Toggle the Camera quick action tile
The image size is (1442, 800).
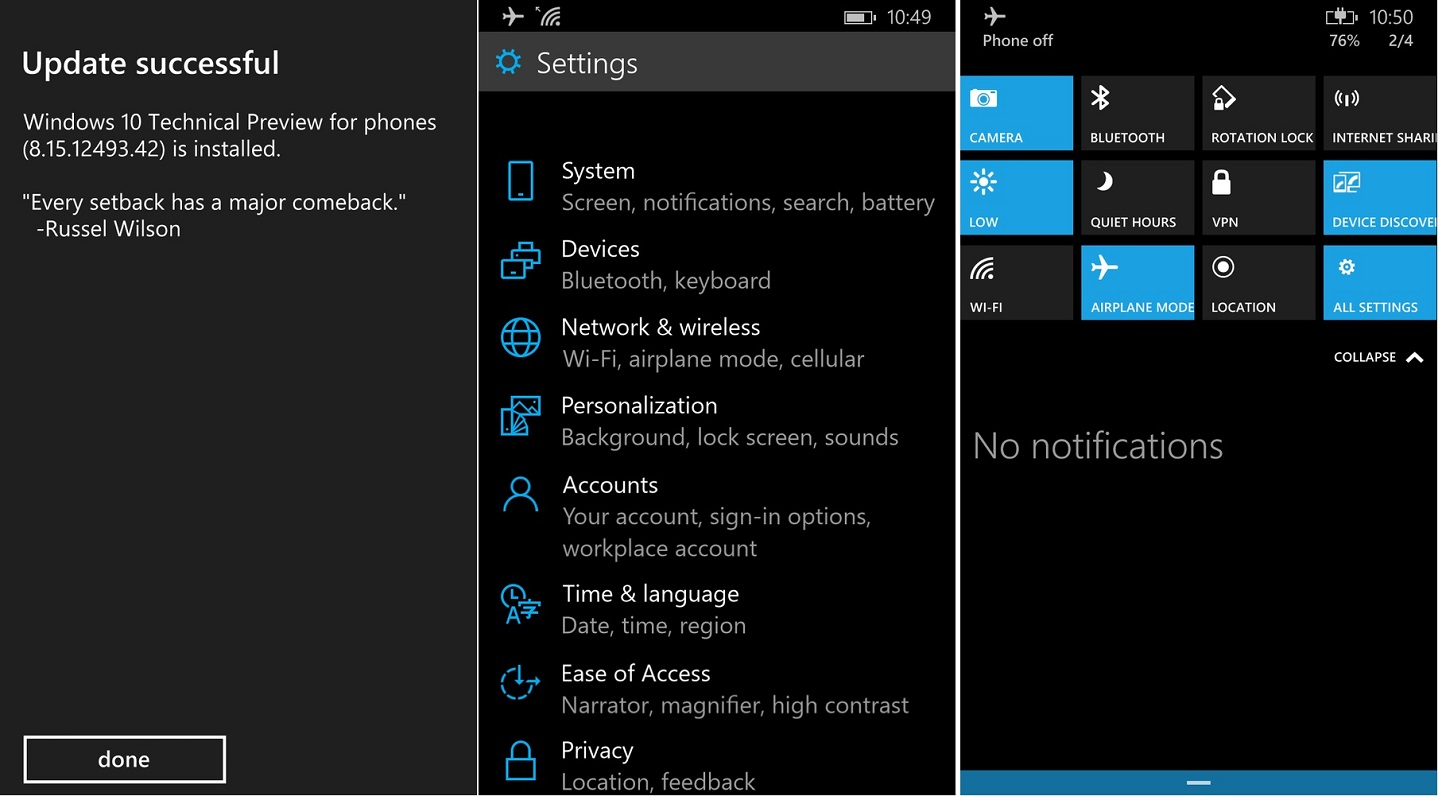click(1017, 113)
